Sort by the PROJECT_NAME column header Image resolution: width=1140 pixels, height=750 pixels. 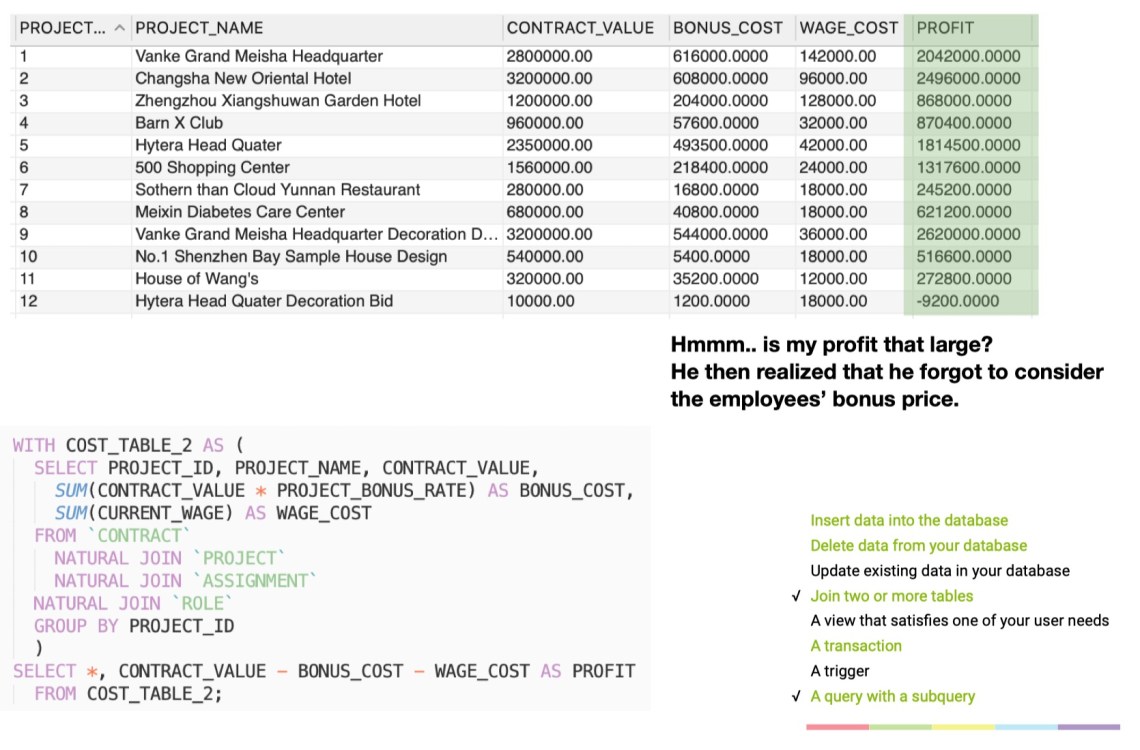(199, 28)
